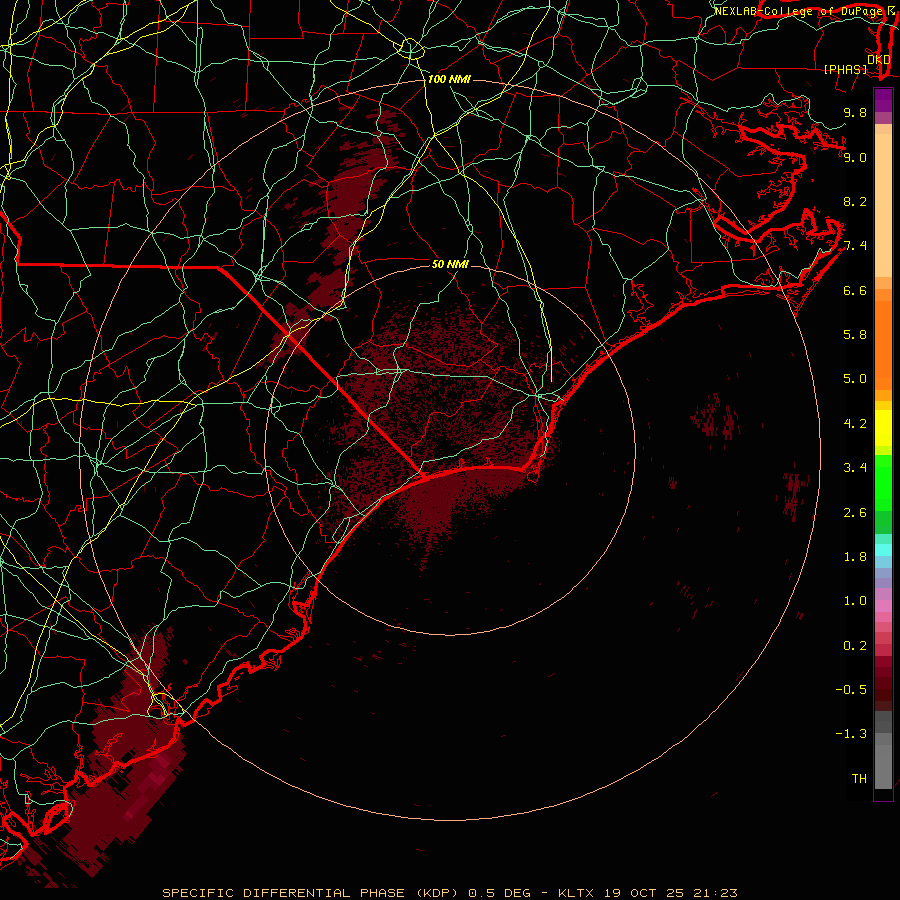Click the -0.5 legend value
This screenshot has width=900, height=900.
pos(851,689)
